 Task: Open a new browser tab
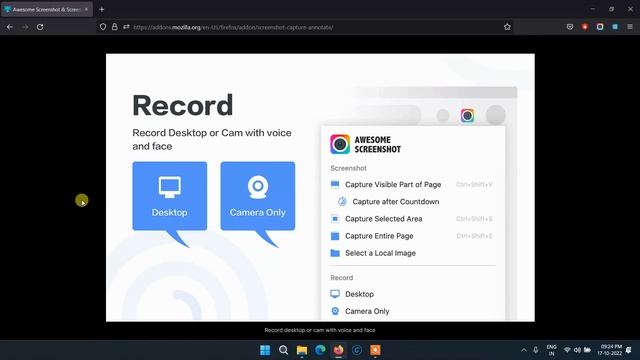click(102, 9)
